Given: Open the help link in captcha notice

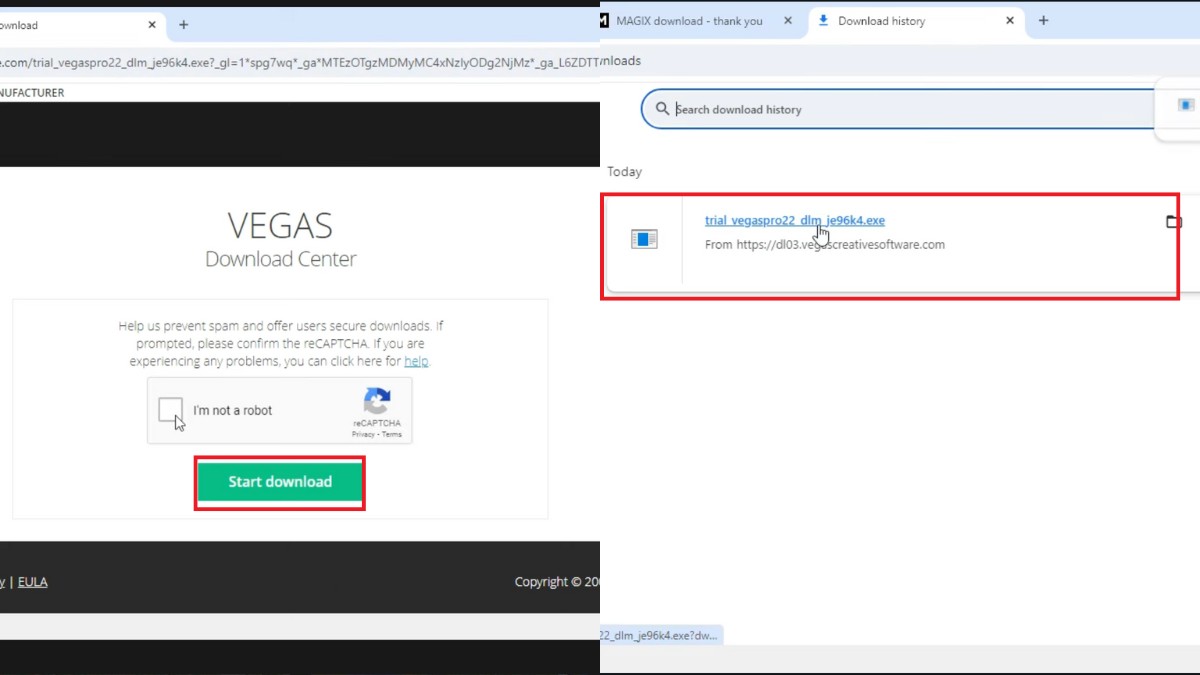Looking at the screenshot, I should [x=416, y=361].
